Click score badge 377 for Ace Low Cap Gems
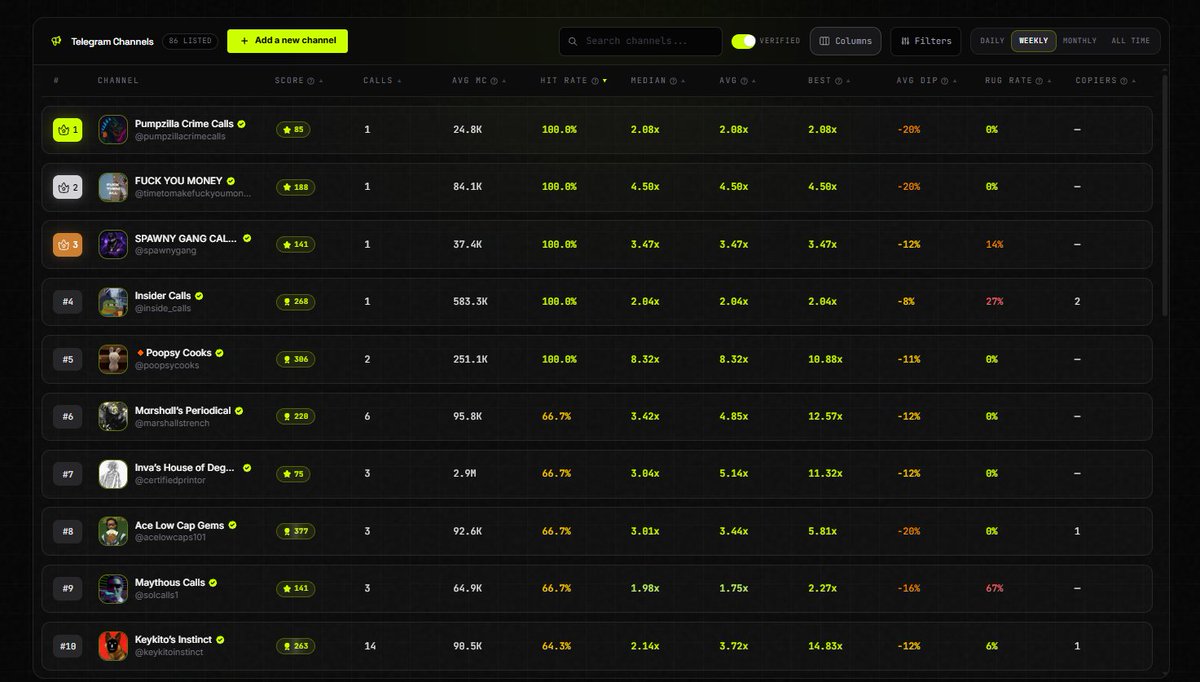This screenshot has height=682, width=1200. (296, 531)
